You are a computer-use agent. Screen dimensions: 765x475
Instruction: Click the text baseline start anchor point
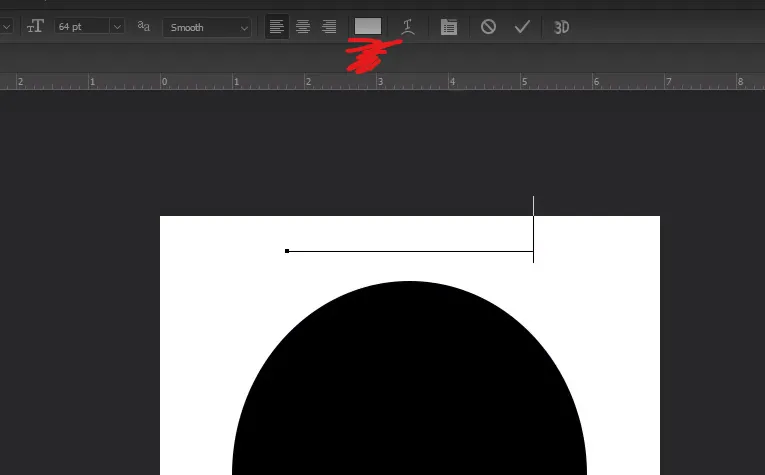[x=287, y=251]
